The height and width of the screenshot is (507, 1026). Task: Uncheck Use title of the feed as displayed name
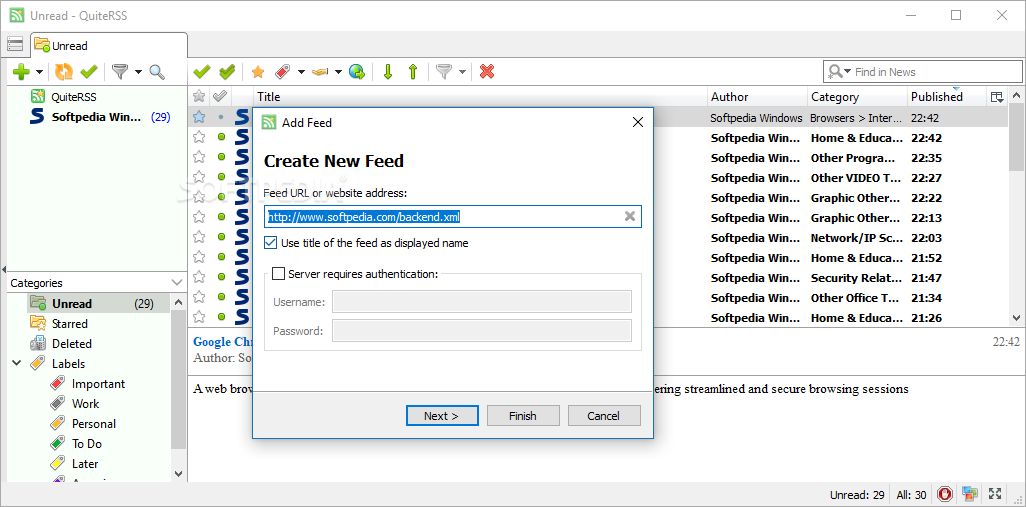270,243
